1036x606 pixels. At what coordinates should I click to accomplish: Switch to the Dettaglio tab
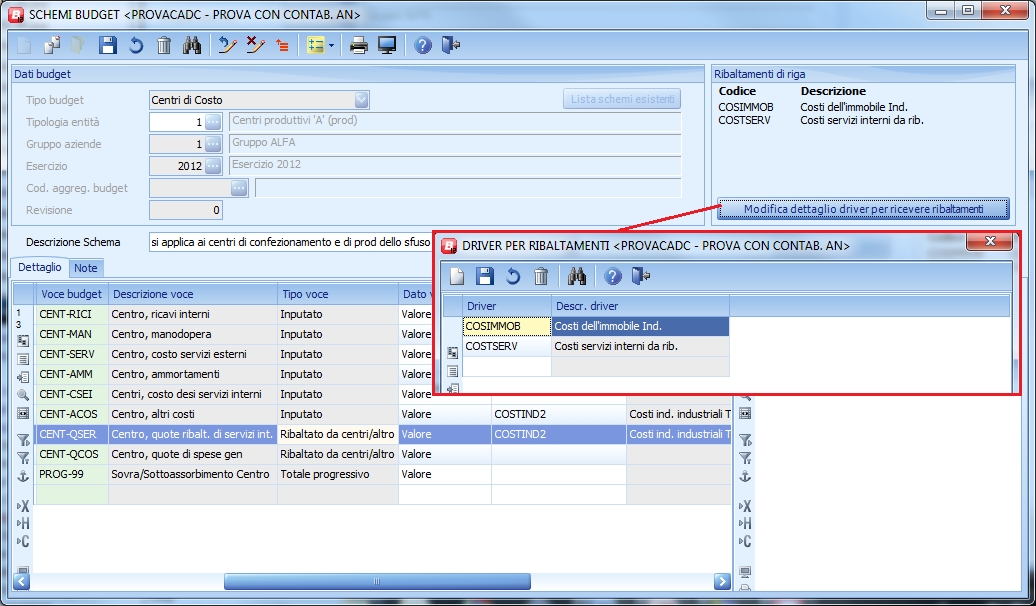click(40, 267)
